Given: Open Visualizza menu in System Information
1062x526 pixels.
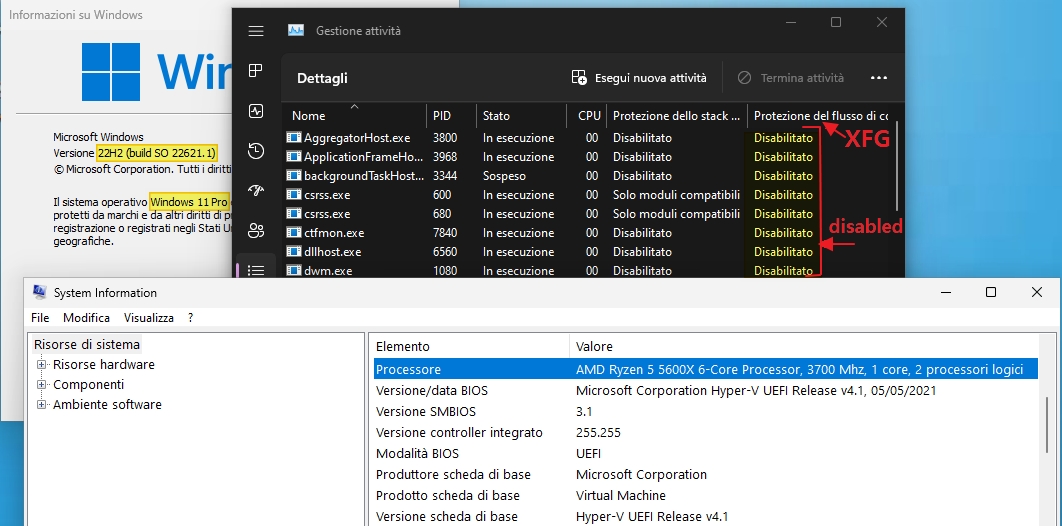Looking at the screenshot, I should (149, 317).
